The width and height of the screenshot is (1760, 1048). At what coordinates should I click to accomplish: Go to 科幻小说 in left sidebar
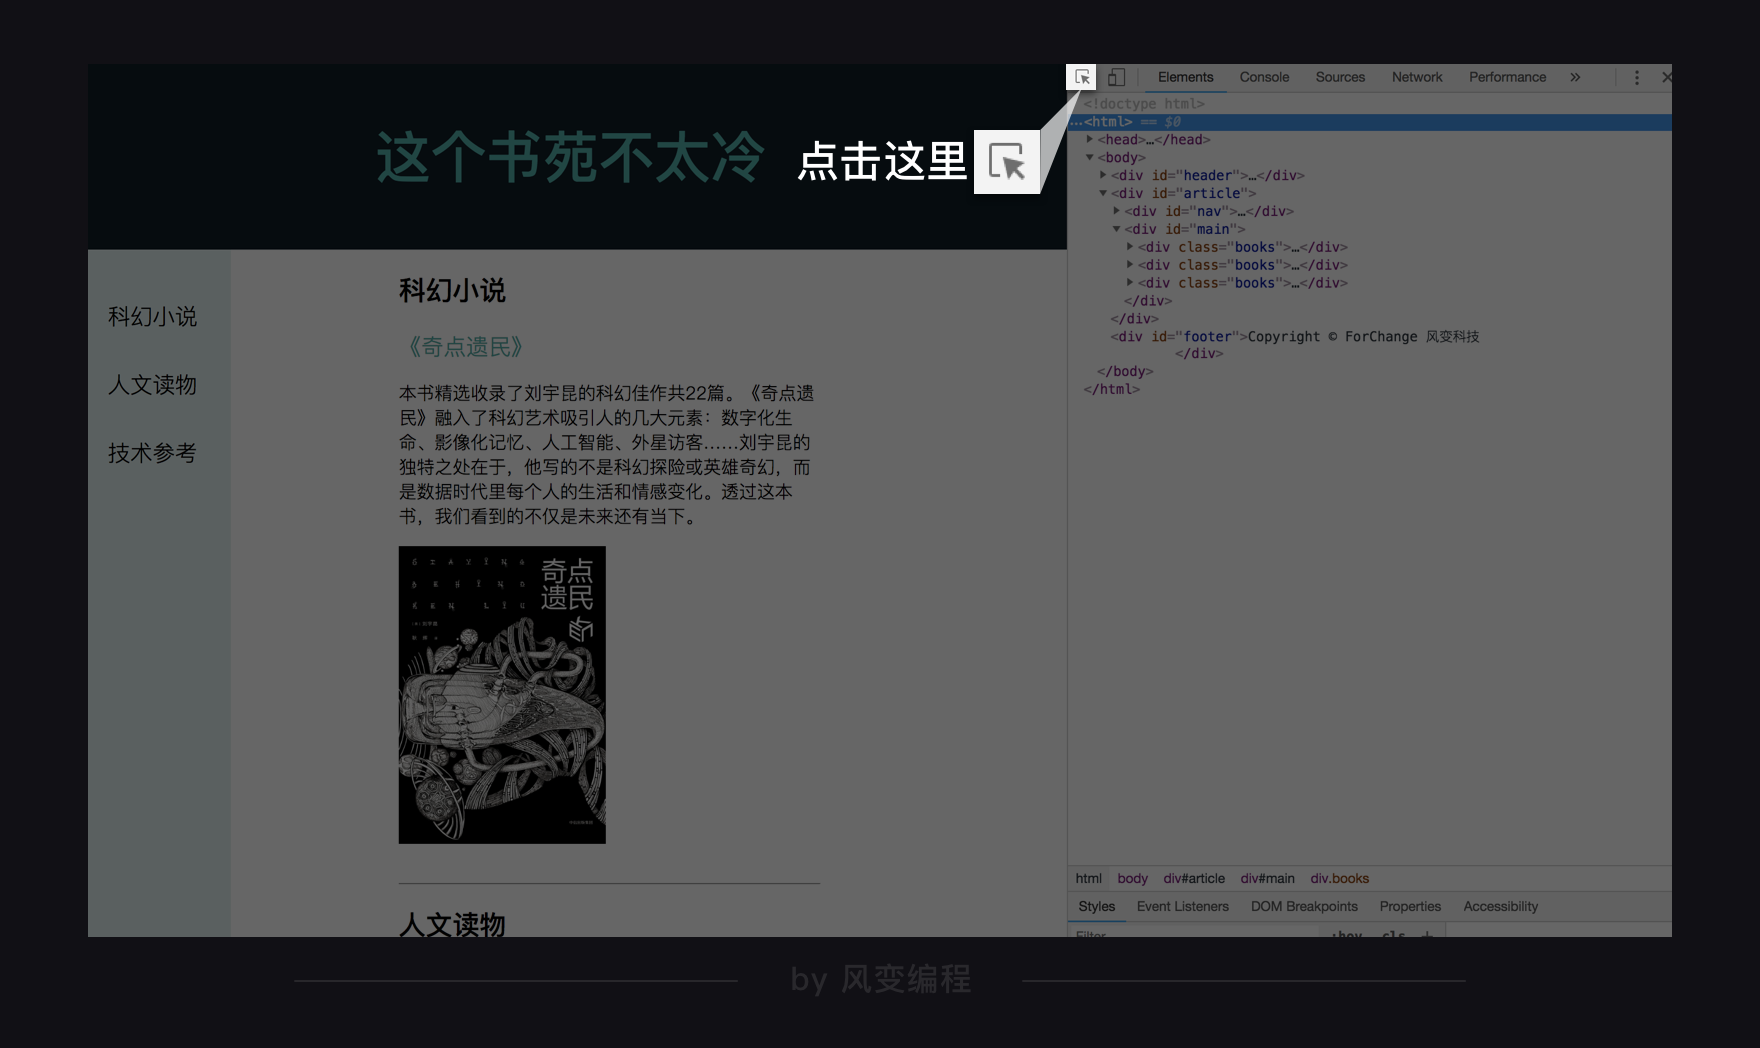(152, 317)
